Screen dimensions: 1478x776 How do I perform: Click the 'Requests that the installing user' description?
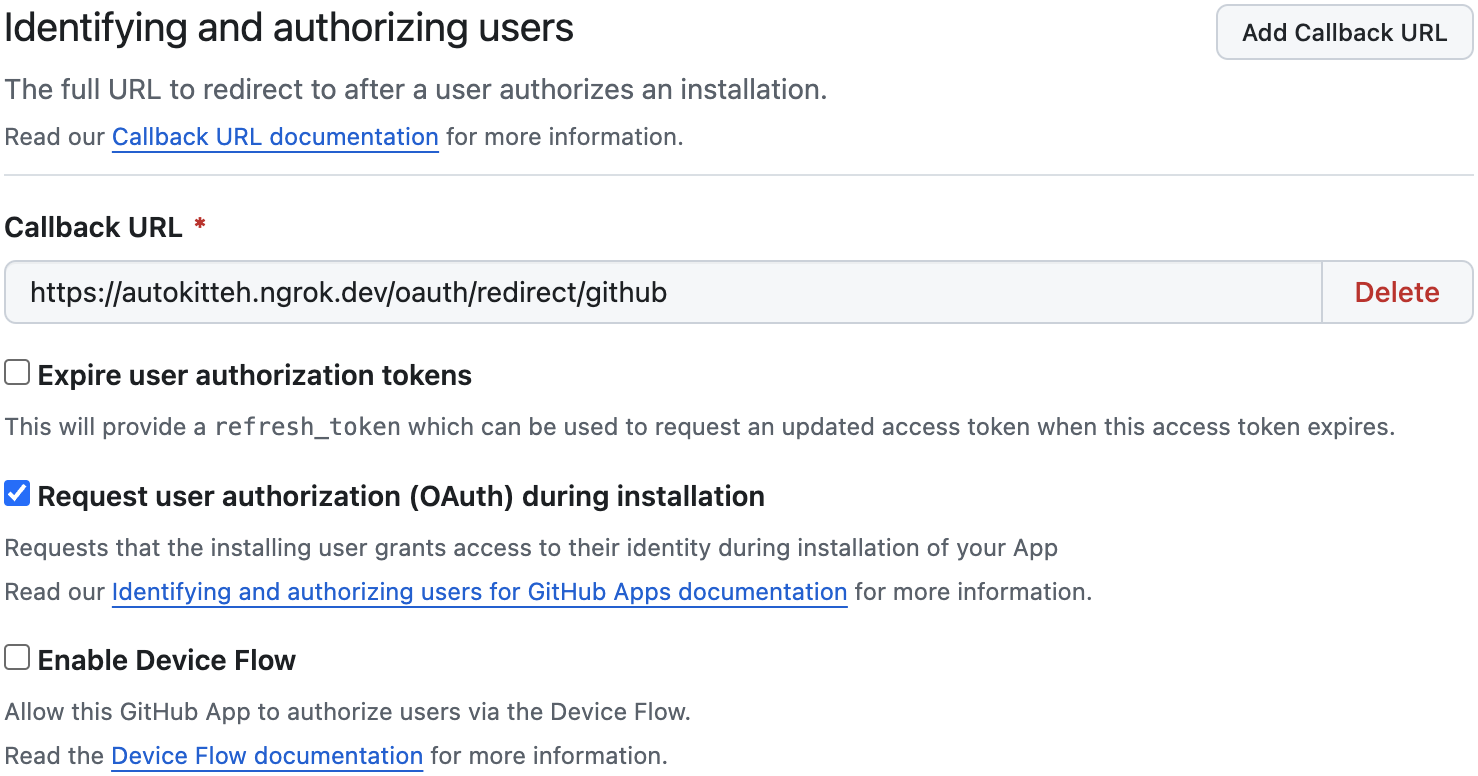(531, 548)
